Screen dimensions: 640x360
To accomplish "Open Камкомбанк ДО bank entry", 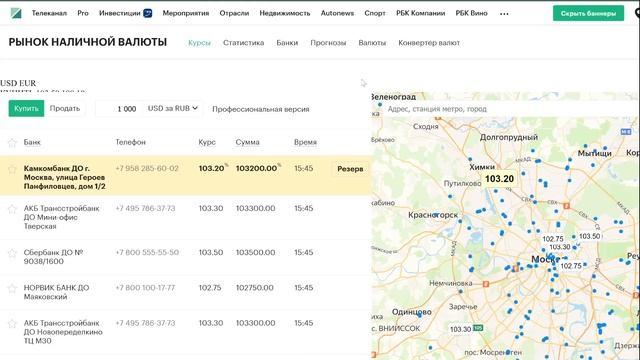I will [x=64, y=177].
